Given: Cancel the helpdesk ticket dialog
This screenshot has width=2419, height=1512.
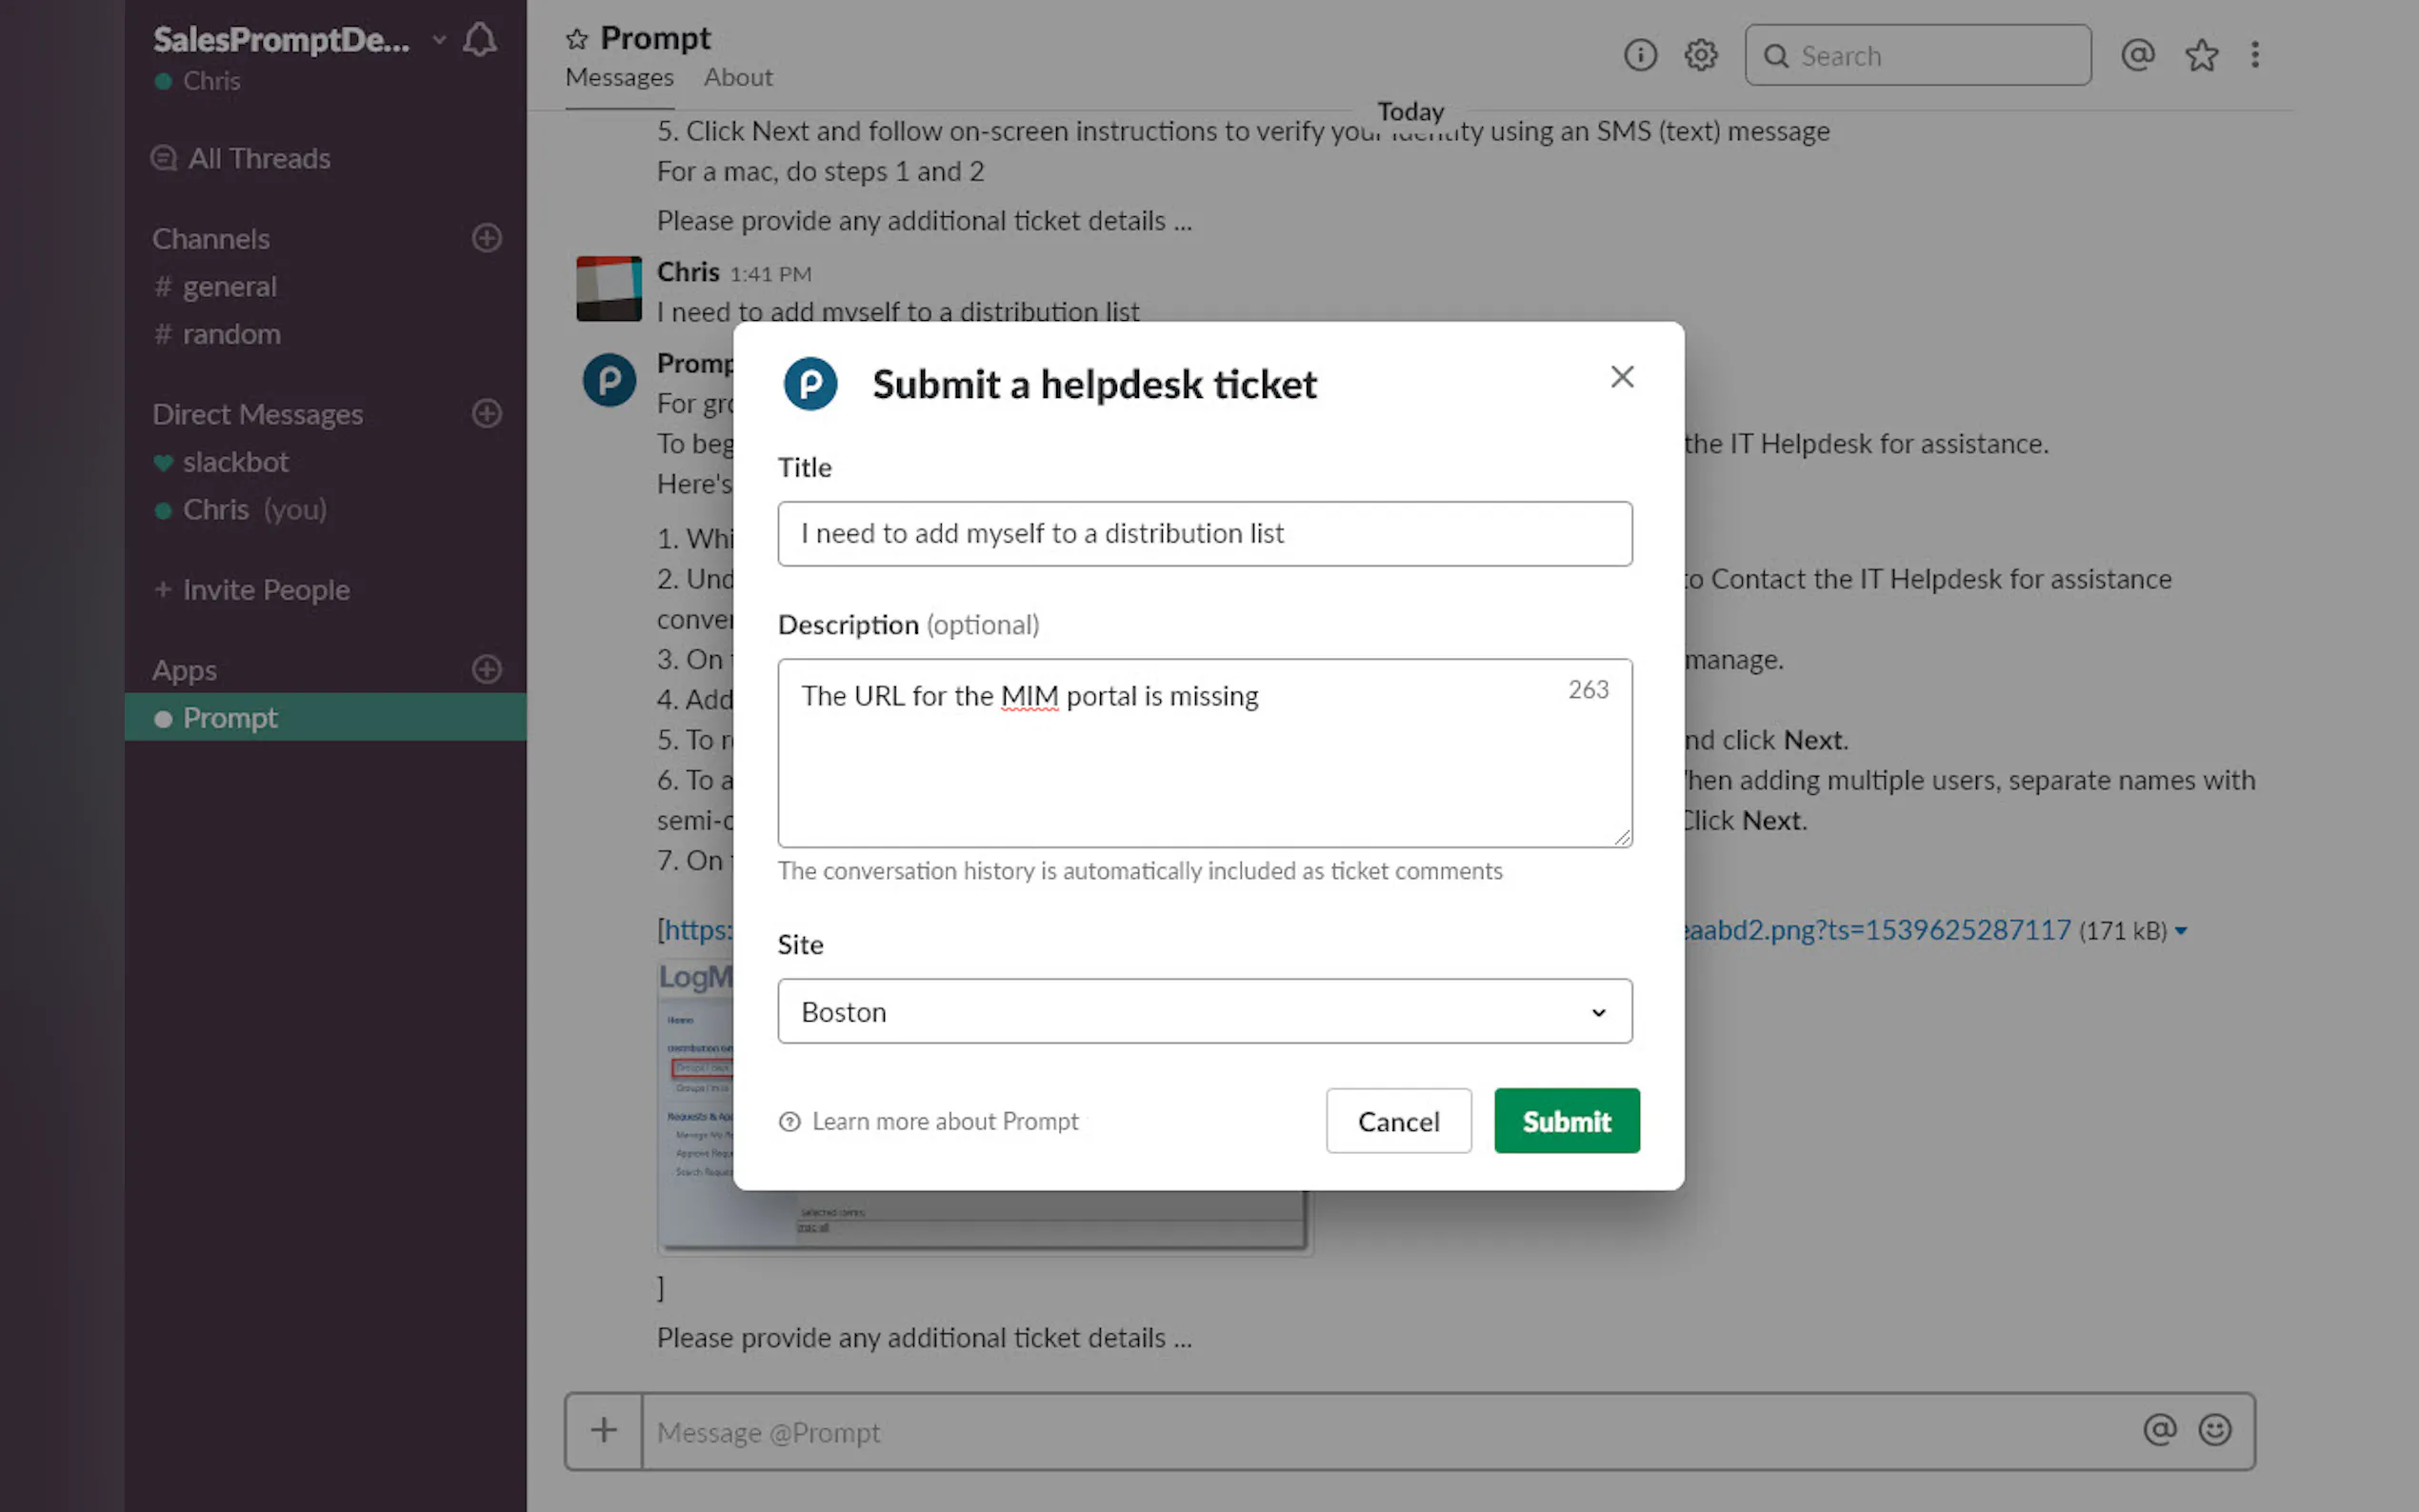Looking at the screenshot, I should tap(1398, 1121).
